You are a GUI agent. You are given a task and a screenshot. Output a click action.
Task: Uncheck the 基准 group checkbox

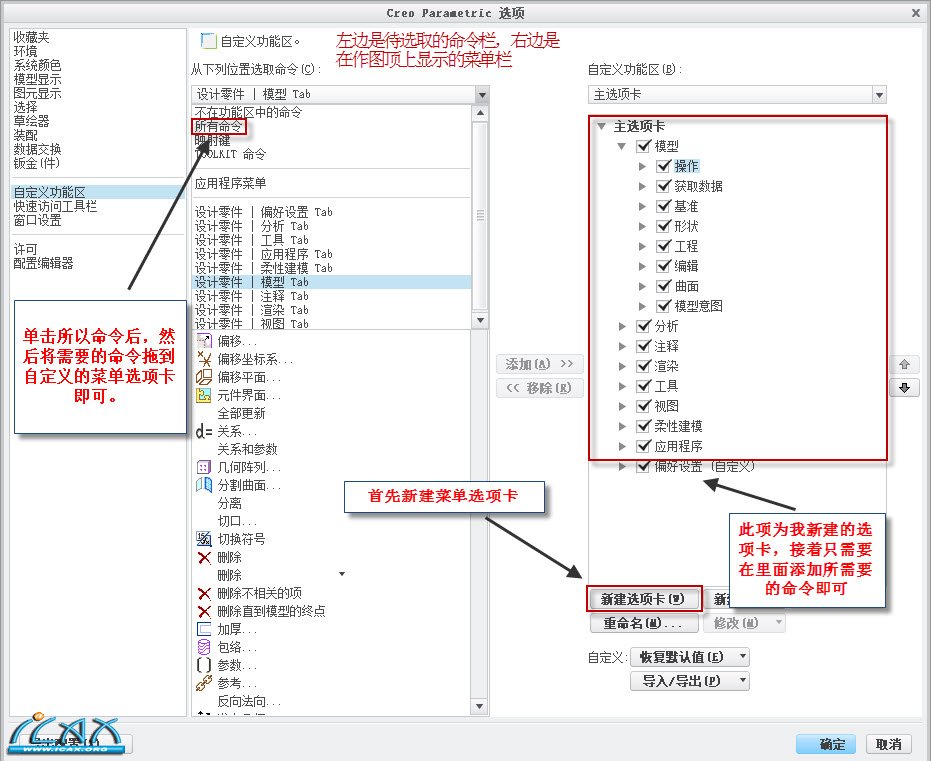[663, 206]
